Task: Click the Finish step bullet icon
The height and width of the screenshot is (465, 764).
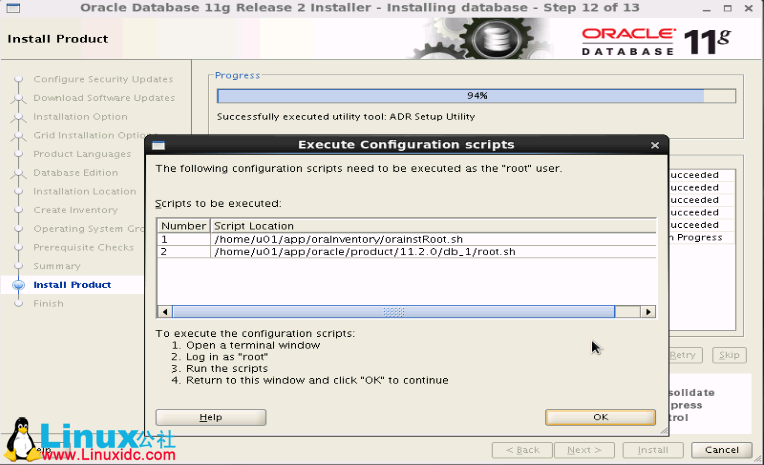Action: [x=19, y=303]
